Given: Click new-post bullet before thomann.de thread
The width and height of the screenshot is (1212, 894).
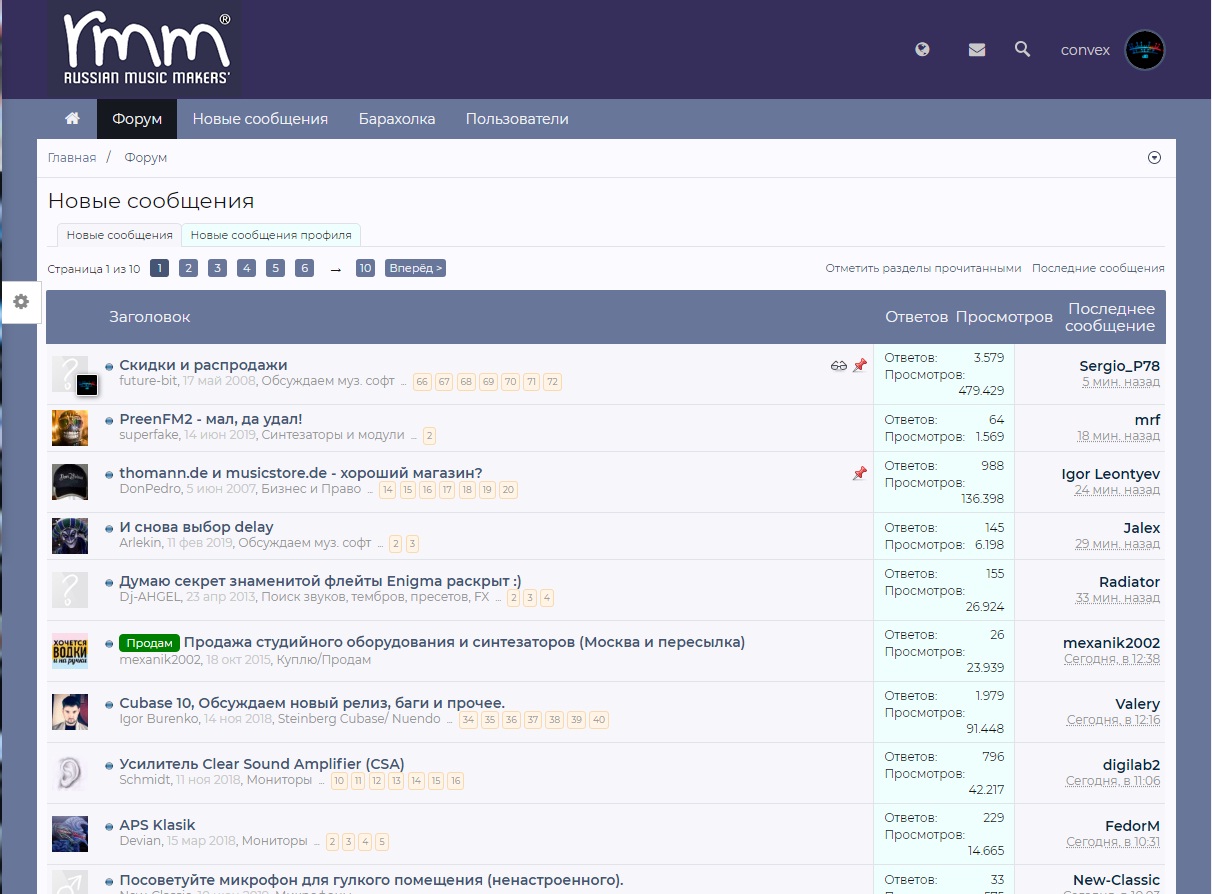Looking at the screenshot, I should [109, 475].
